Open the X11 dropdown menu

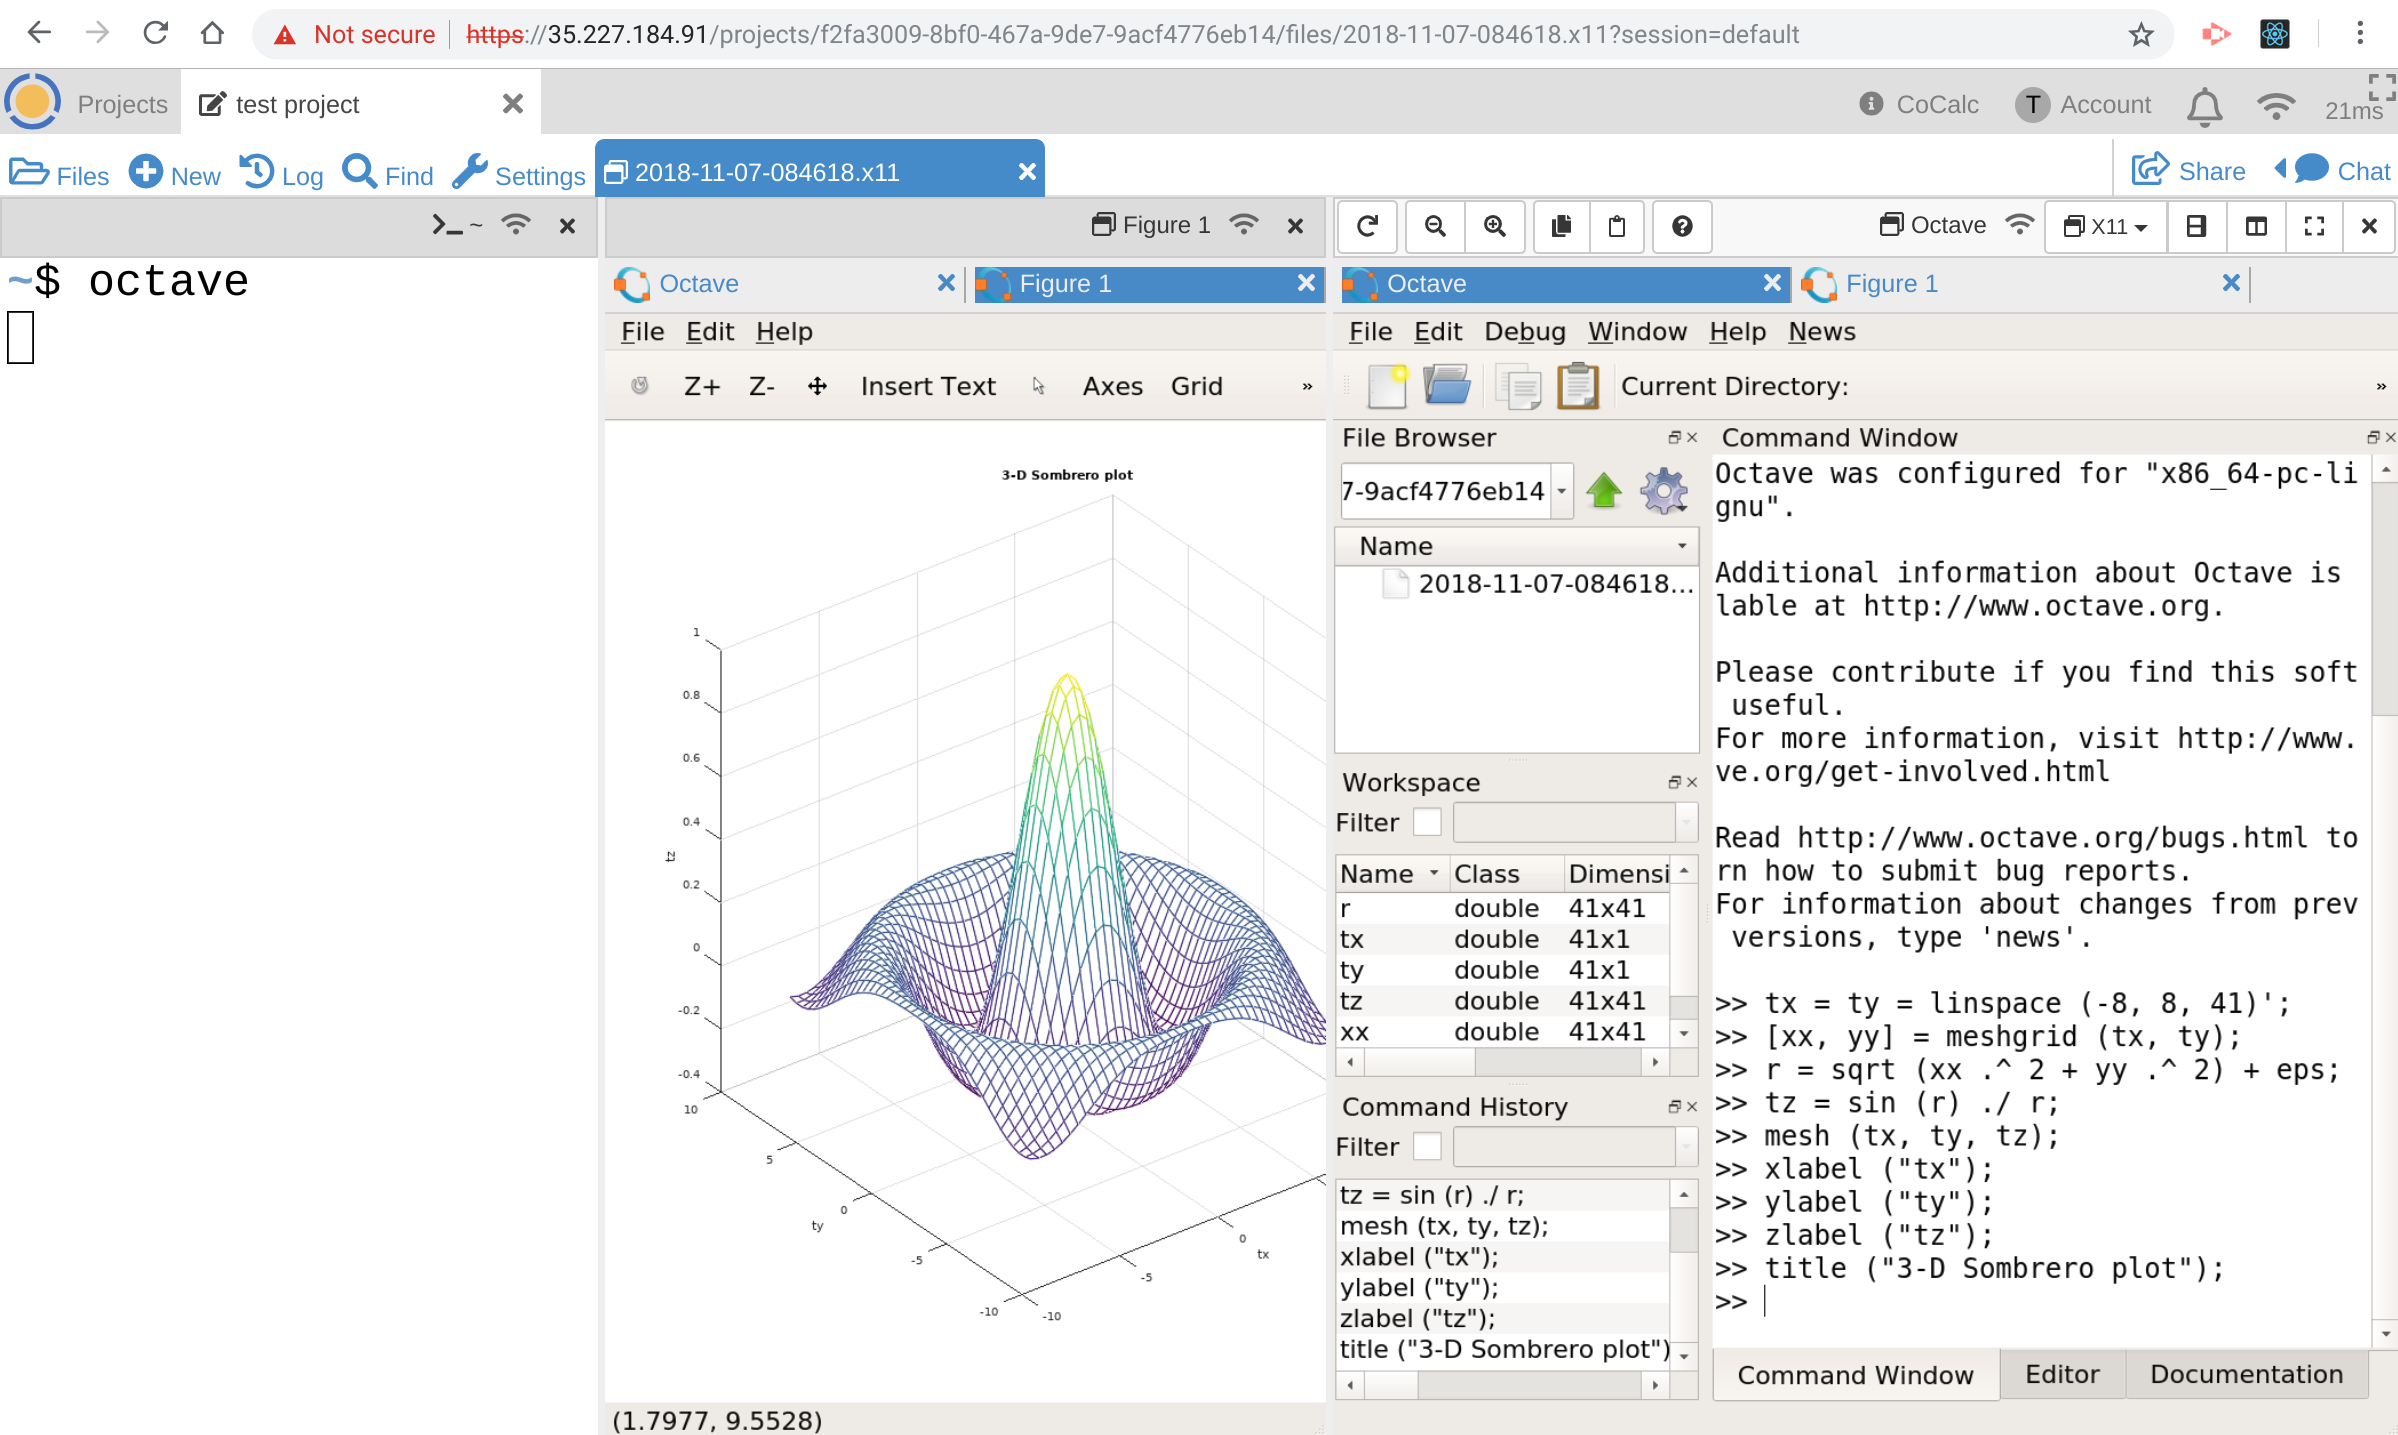[x=2105, y=226]
